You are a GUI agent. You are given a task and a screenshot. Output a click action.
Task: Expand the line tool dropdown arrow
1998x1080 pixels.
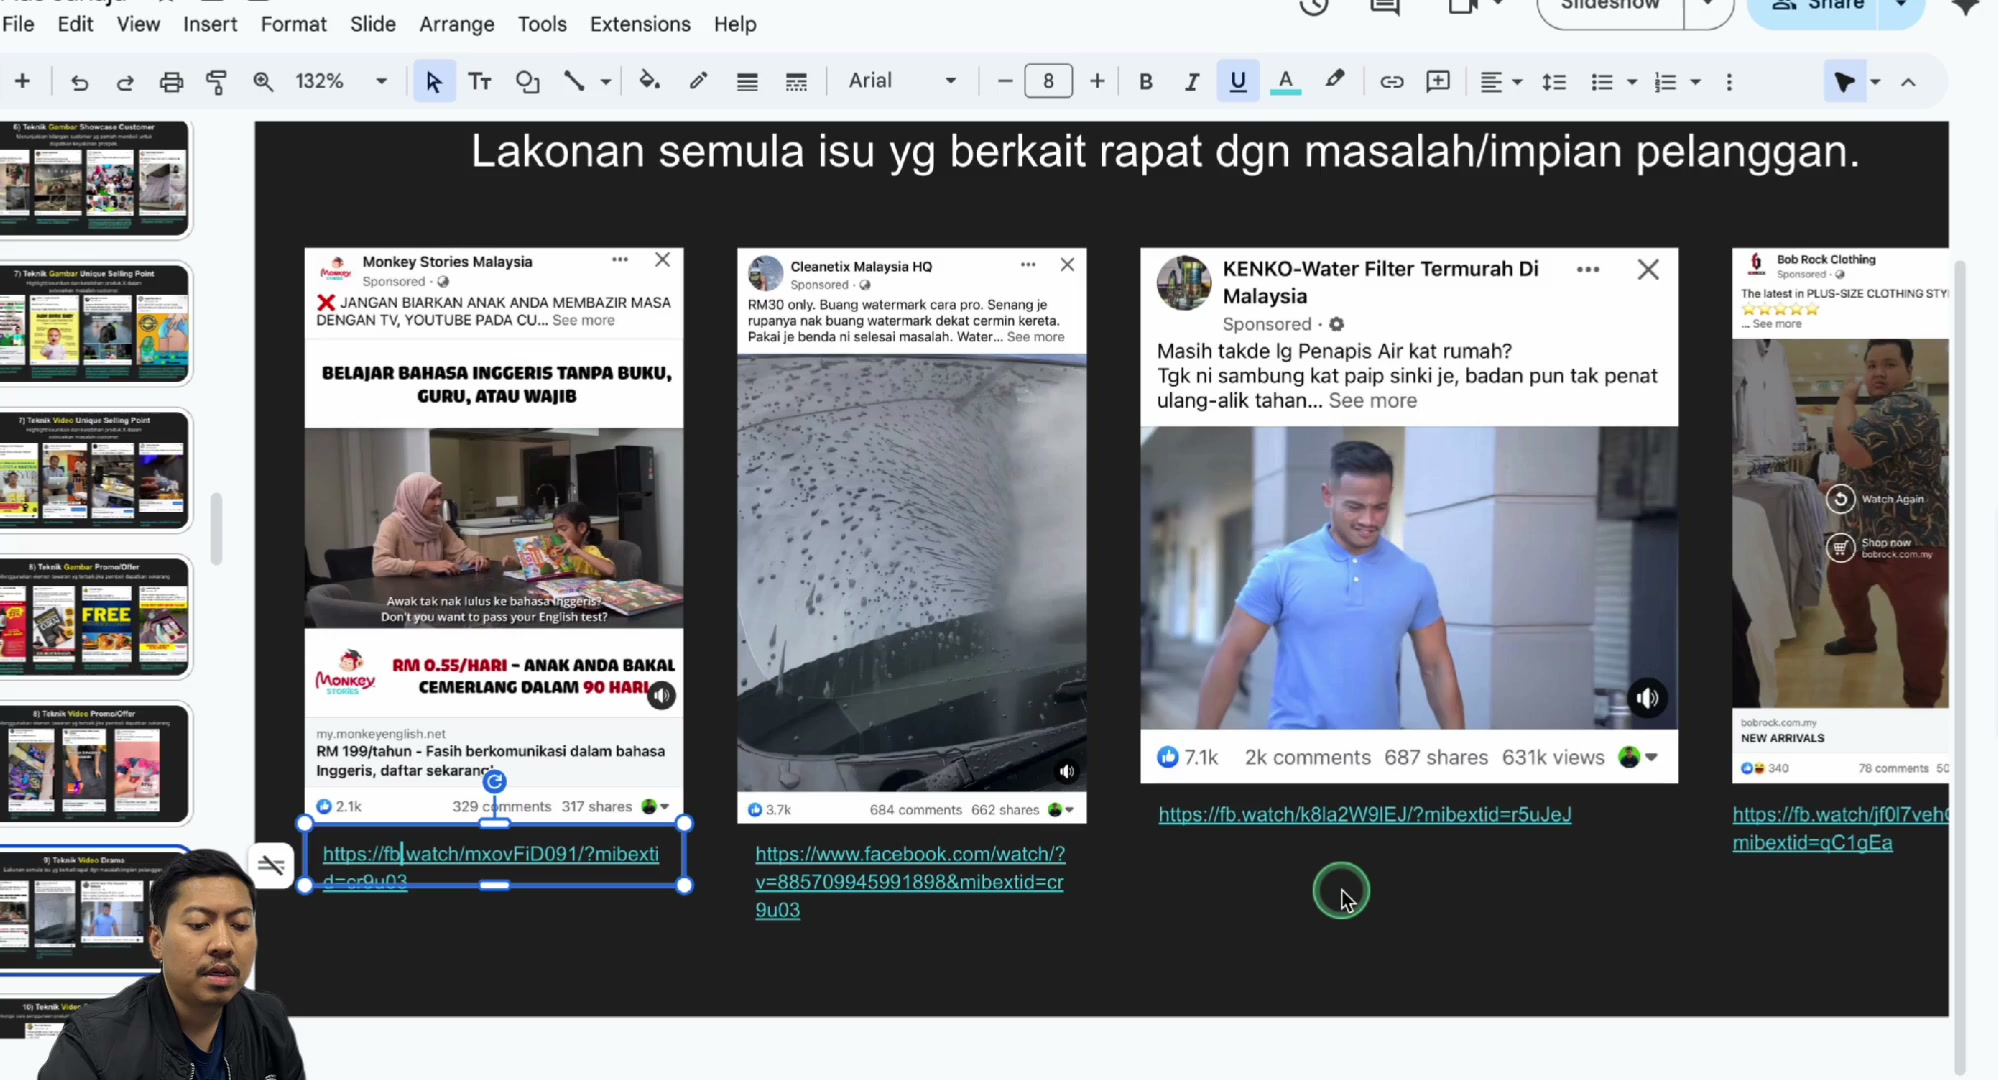[605, 82]
